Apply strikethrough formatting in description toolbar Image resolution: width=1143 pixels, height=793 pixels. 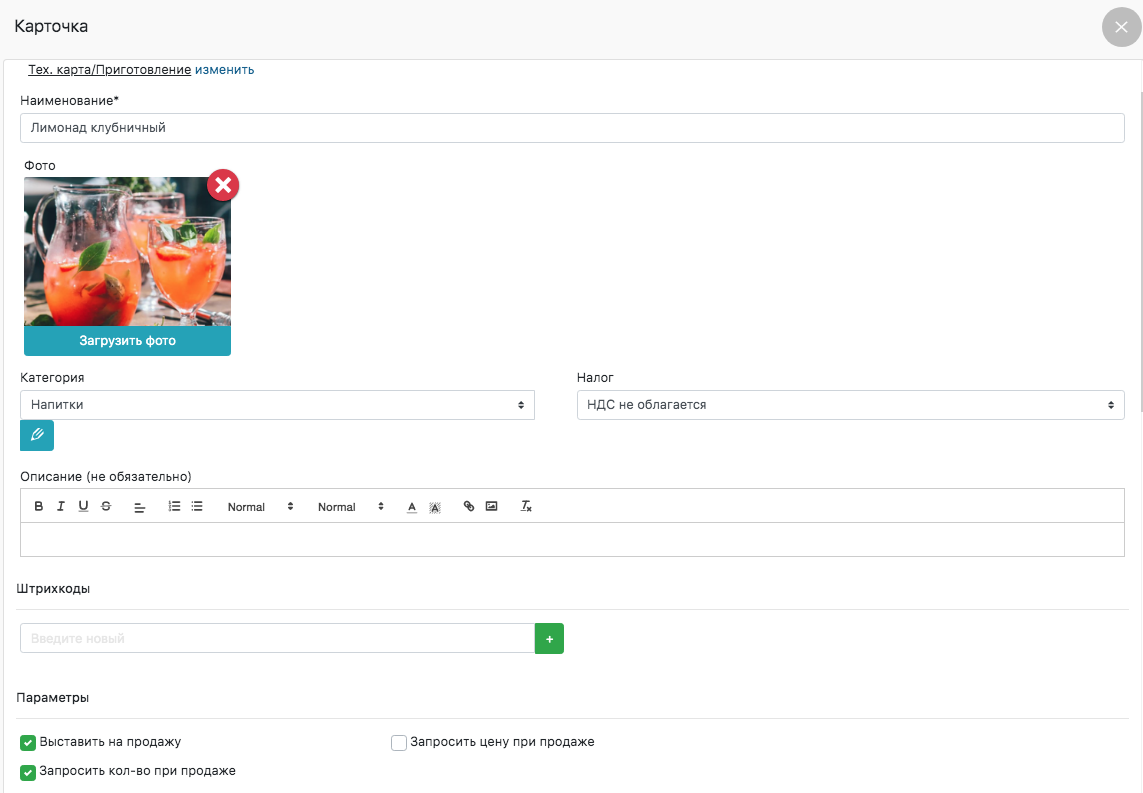[x=106, y=507]
